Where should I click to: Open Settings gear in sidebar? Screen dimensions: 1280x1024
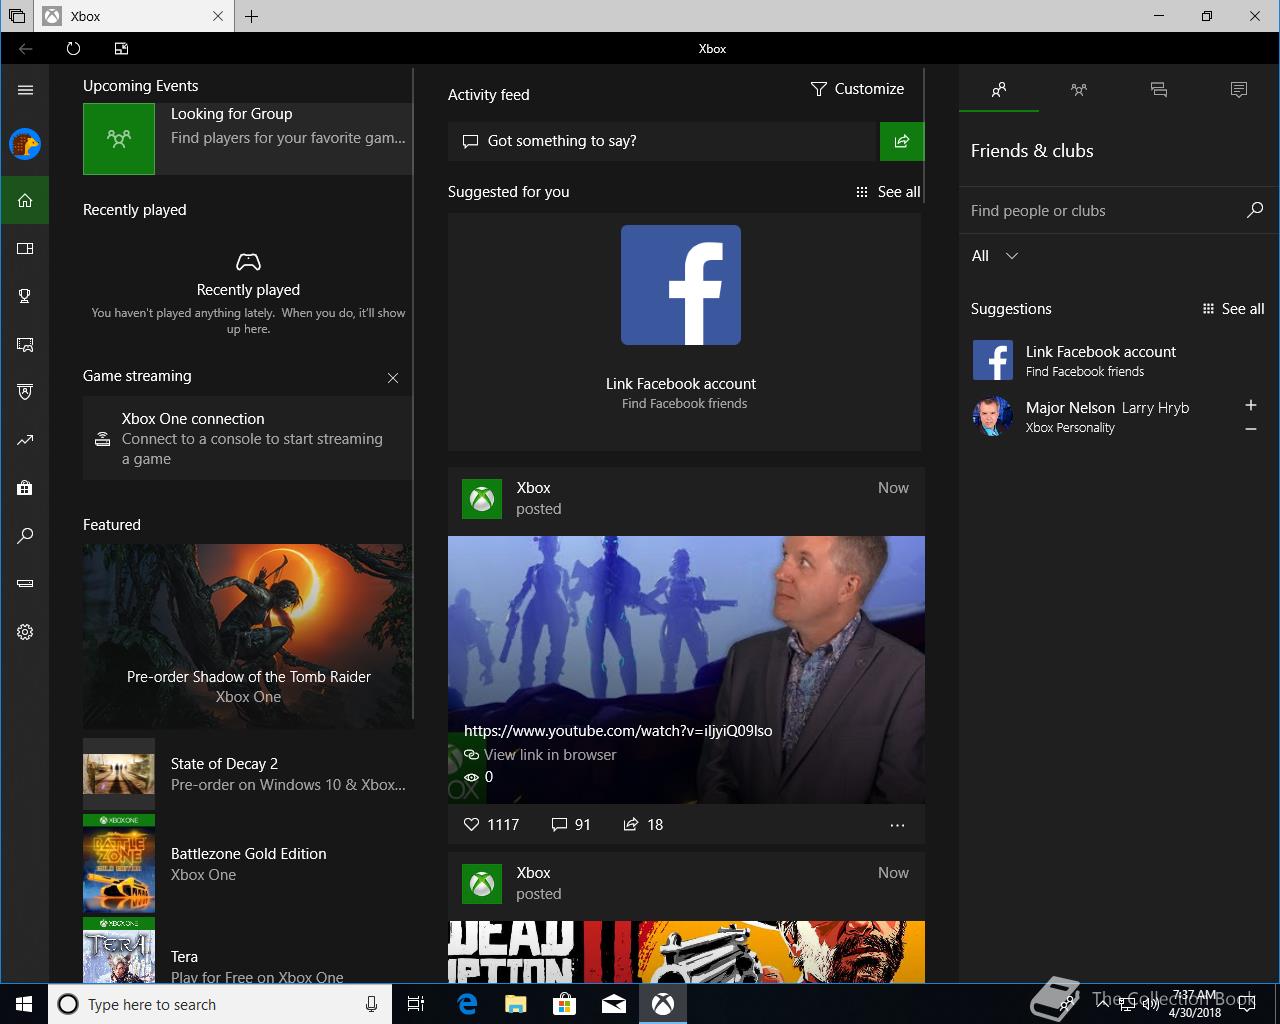tap(25, 632)
